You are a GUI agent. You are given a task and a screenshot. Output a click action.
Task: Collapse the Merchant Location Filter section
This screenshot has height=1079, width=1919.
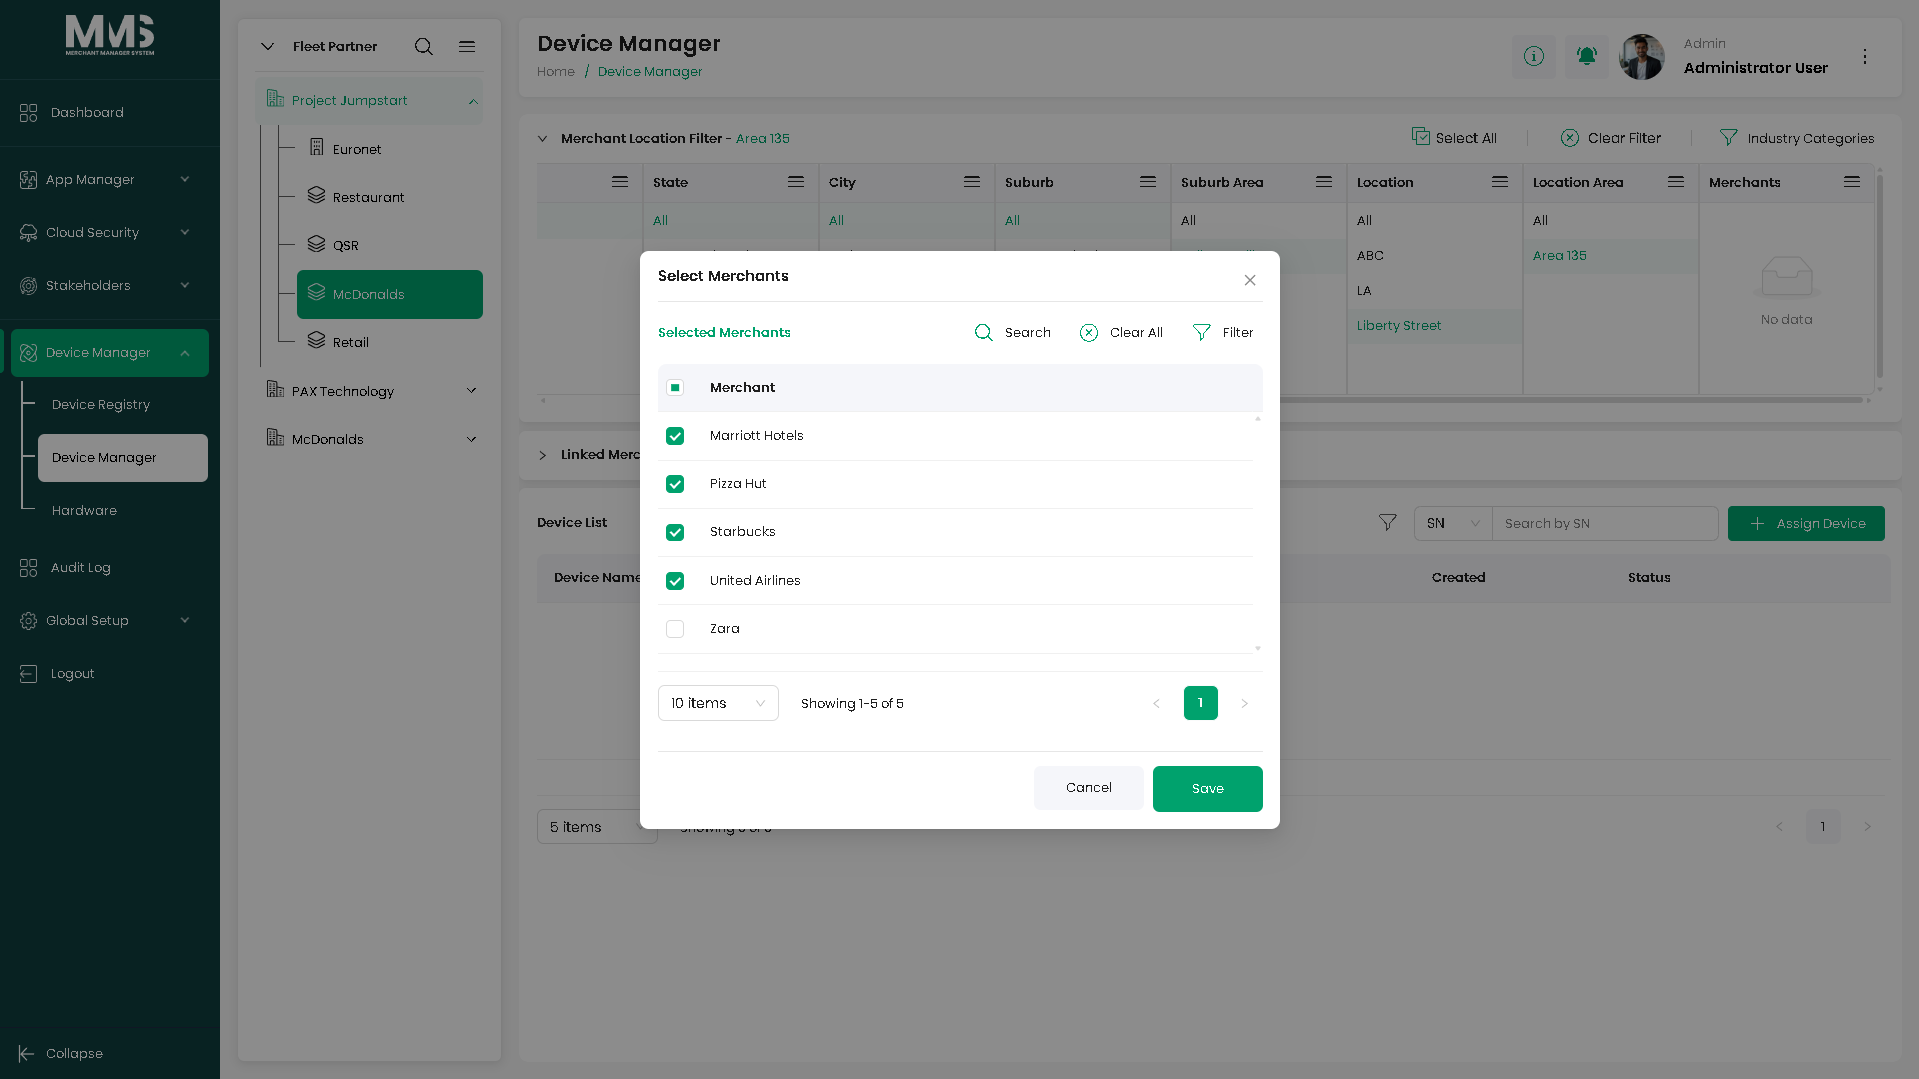point(543,139)
